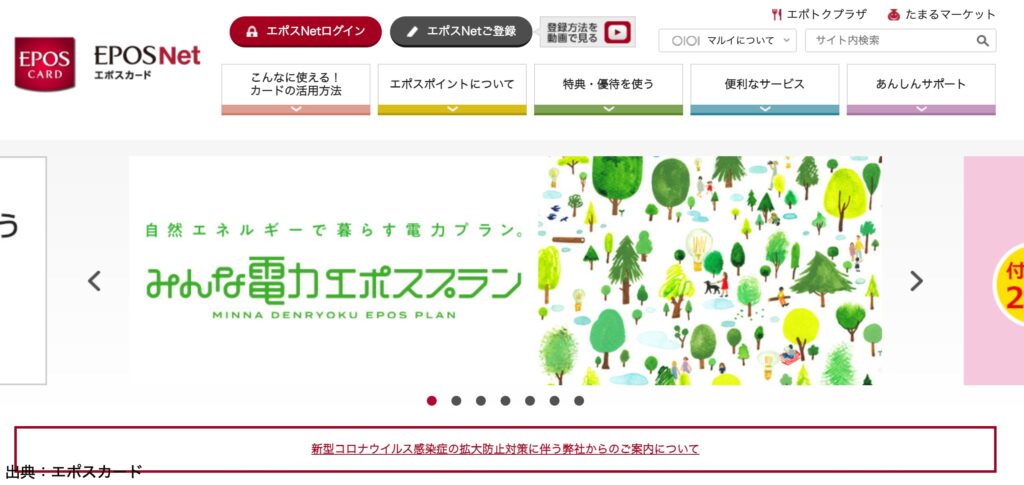Click the fork-and-knife エポトクプラザ icon
Viewport: 1024px width, 485px height.
click(776, 14)
